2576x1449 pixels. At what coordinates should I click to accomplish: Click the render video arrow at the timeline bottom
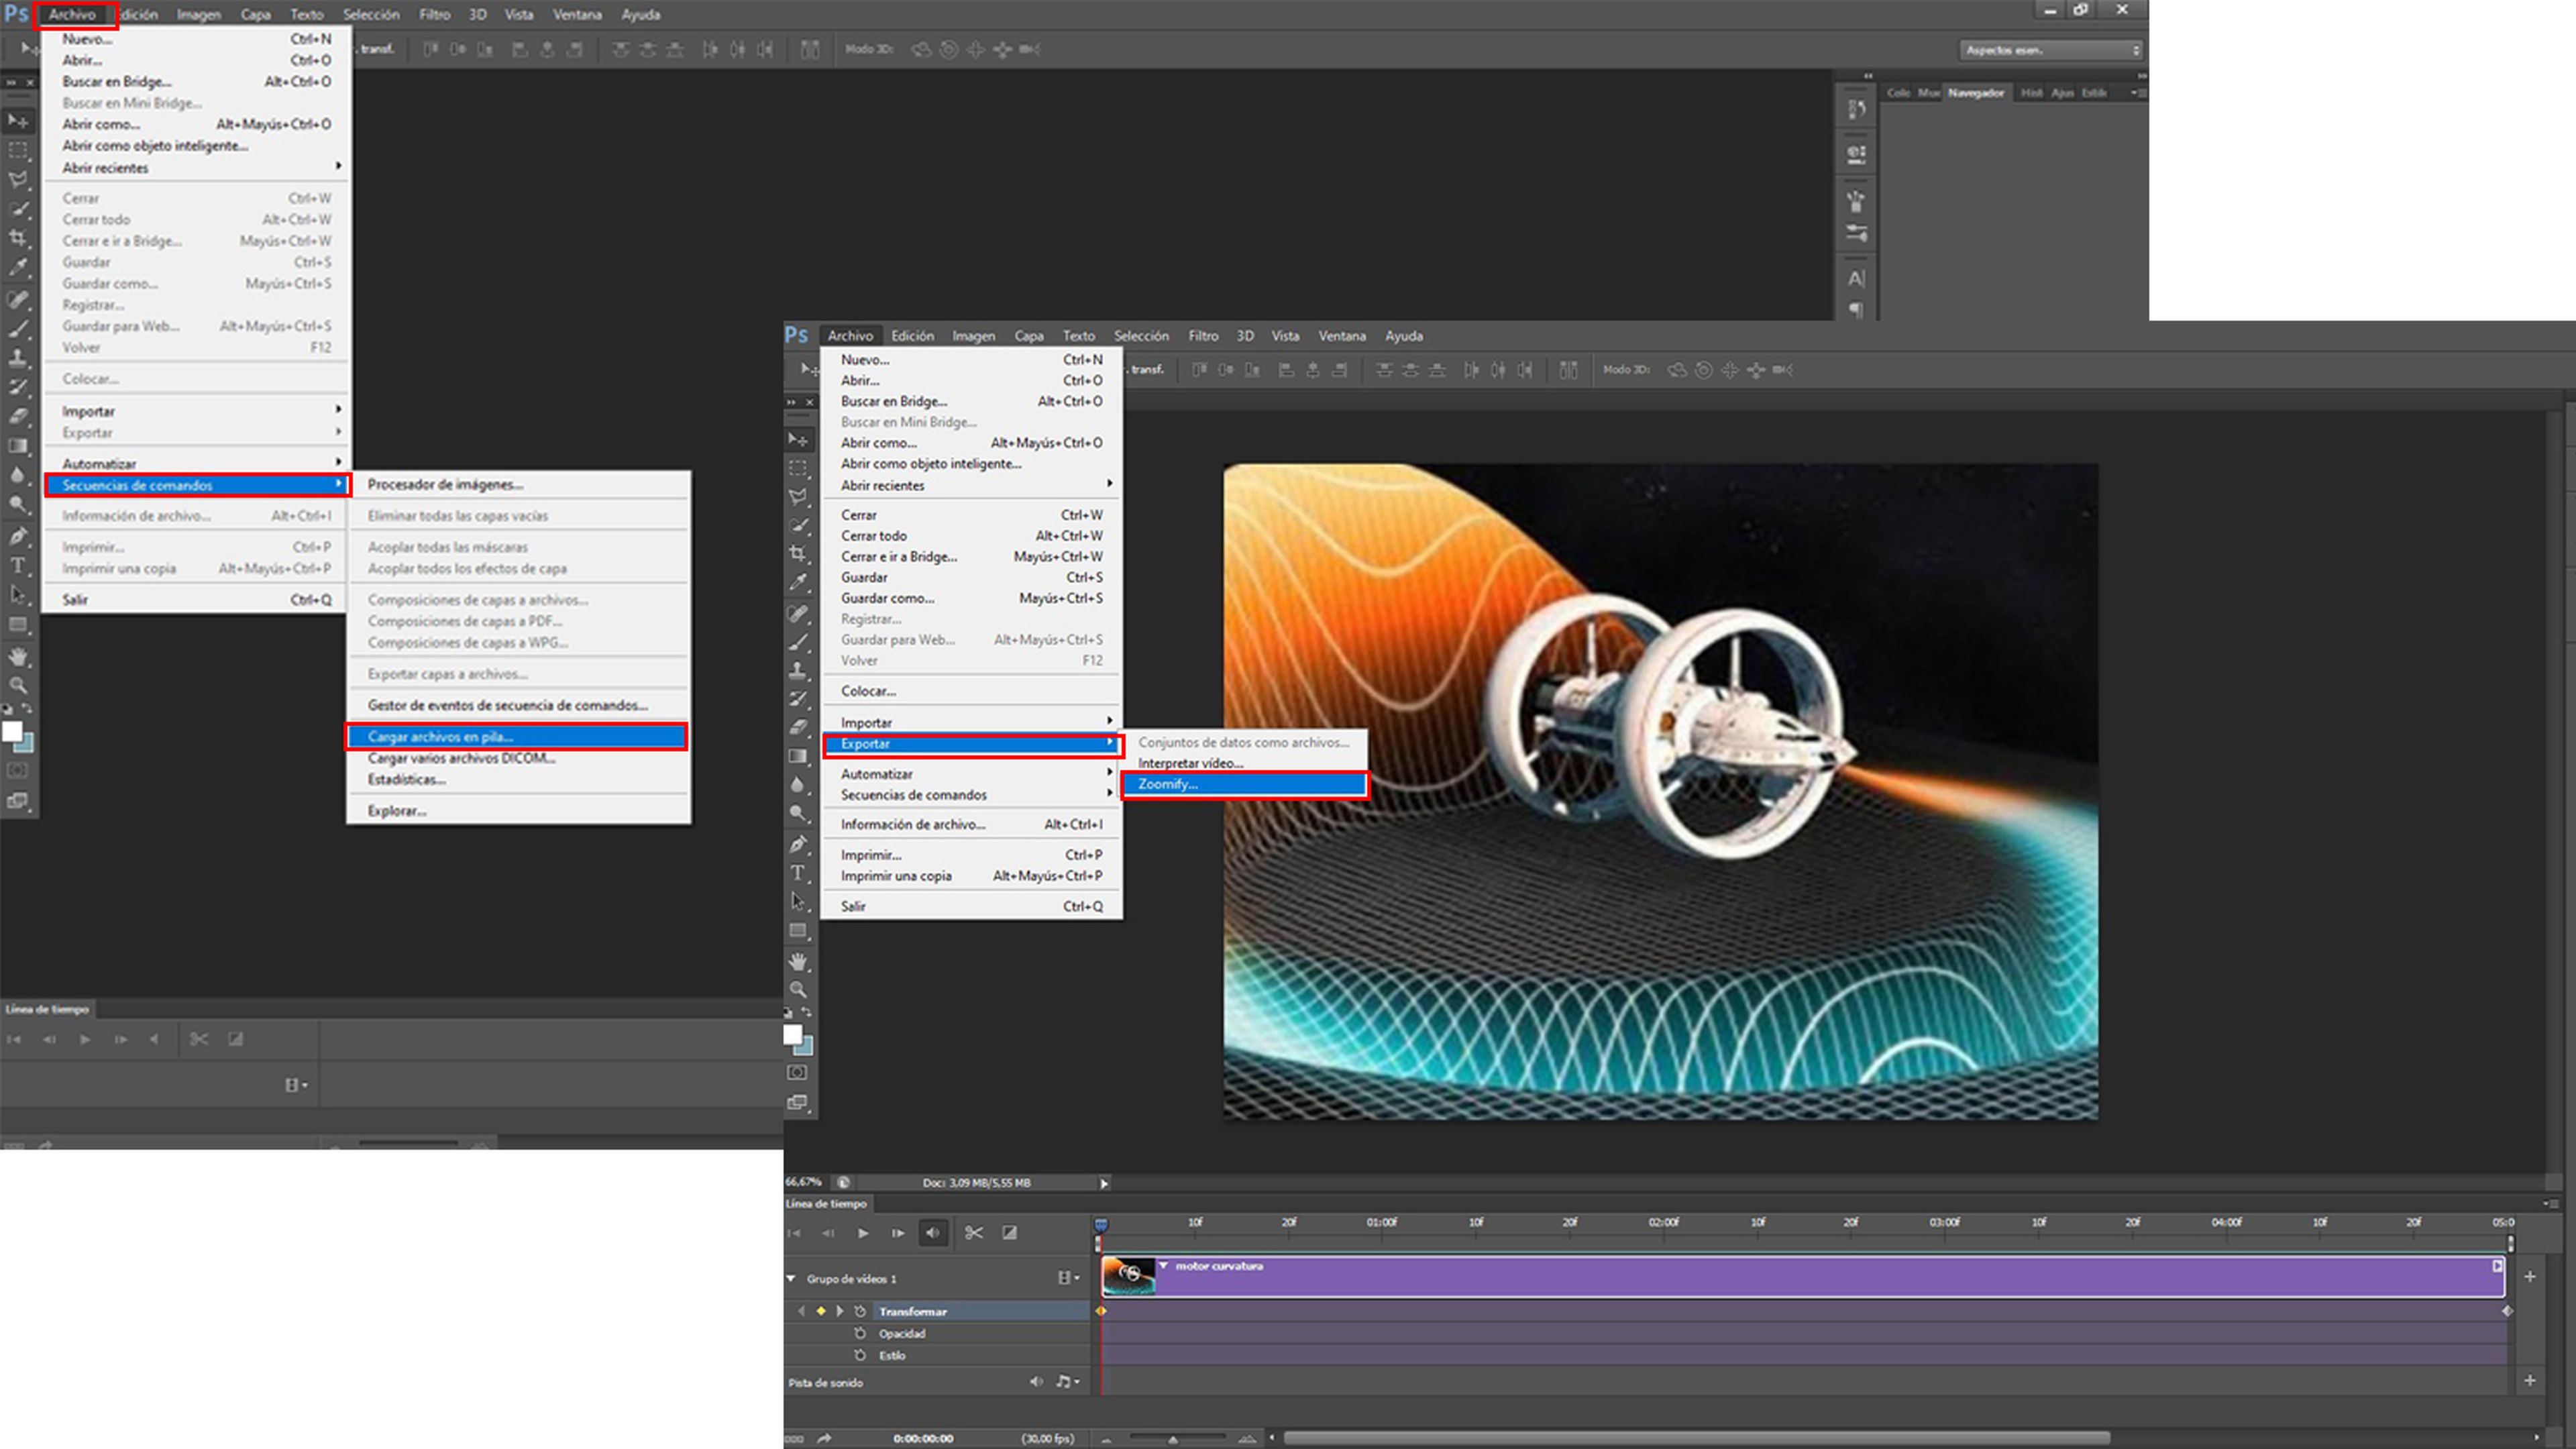pyautogui.click(x=824, y=1438)
